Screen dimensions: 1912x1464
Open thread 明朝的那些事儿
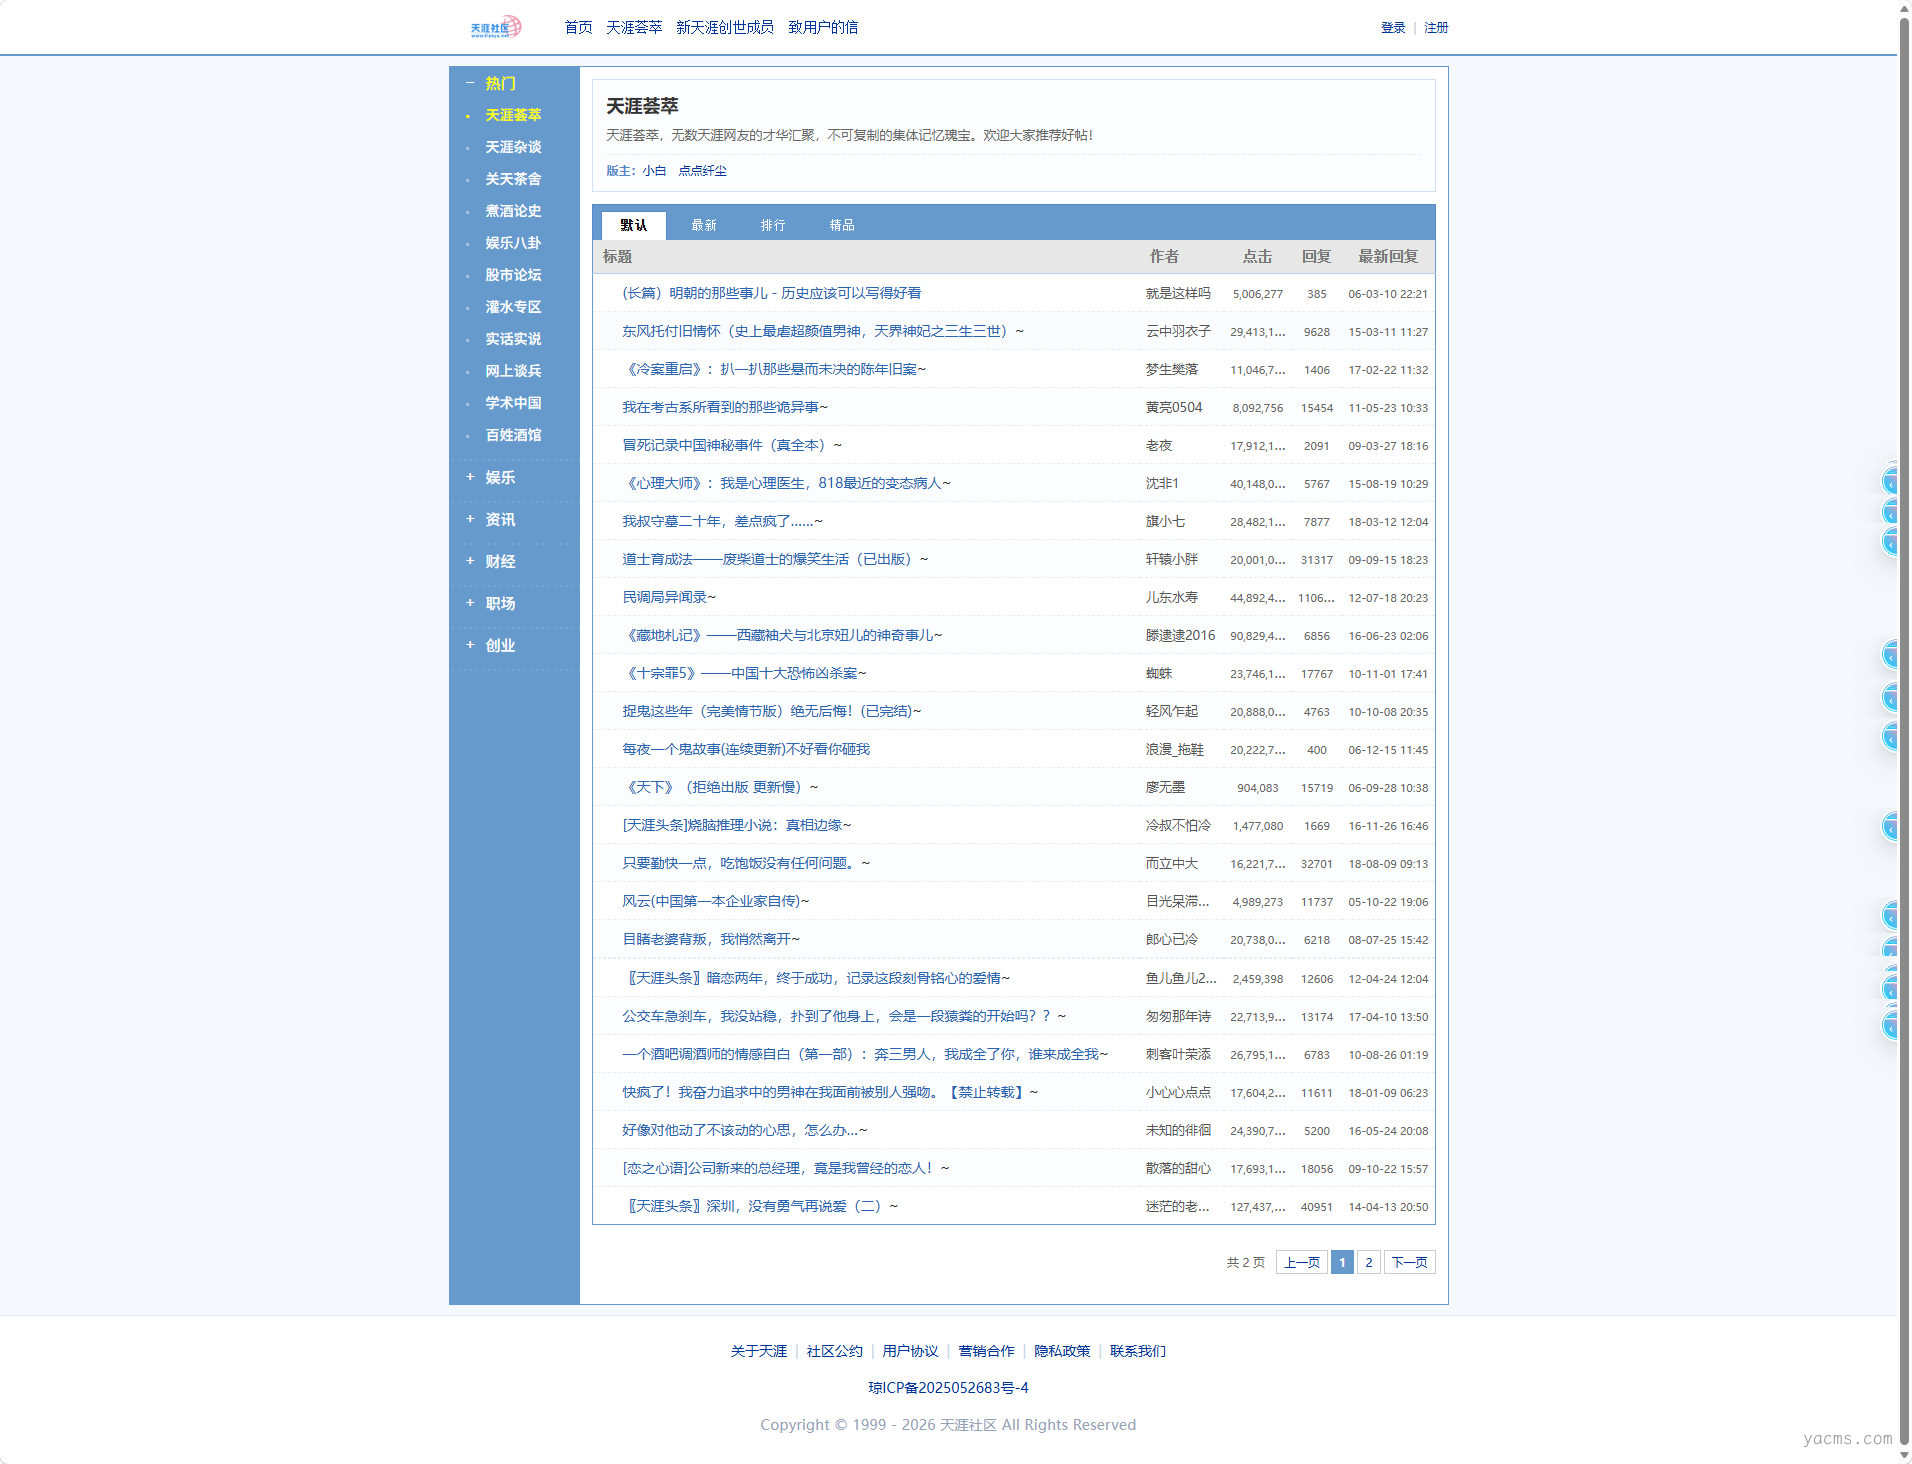point(771,293)
